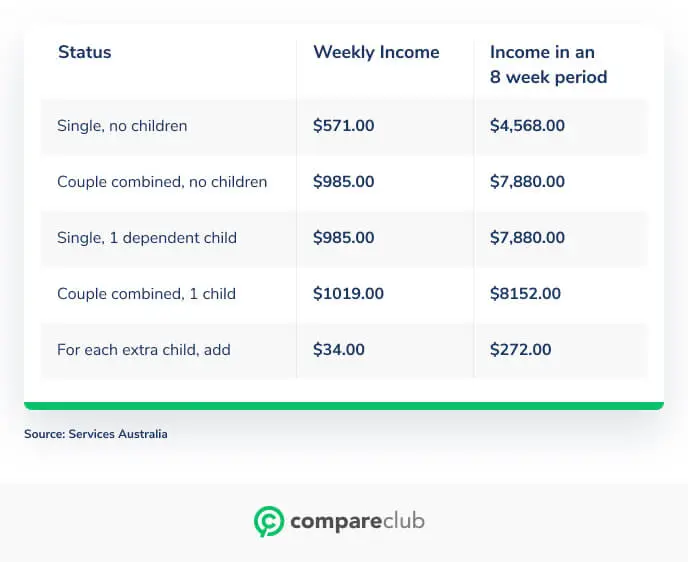Click the $8152.00 eight week value
Image resolution: width=688 pixels, height=562 pixels.
point(525,294)
